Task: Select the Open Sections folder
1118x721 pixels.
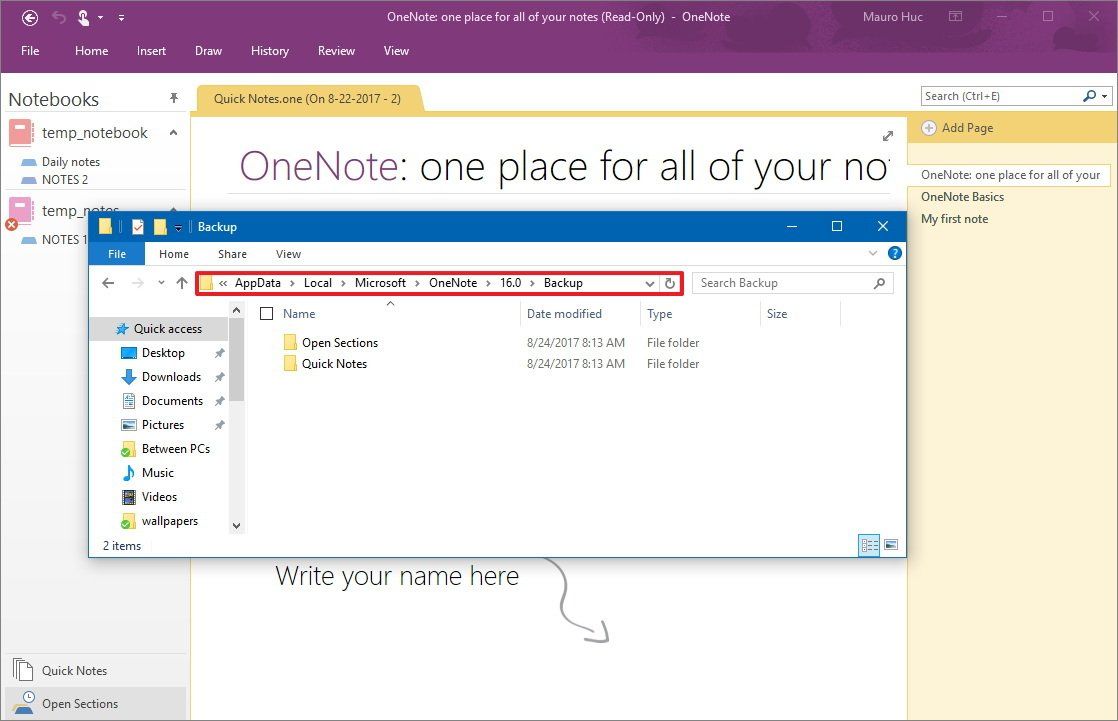Action: tap(339, 343)
